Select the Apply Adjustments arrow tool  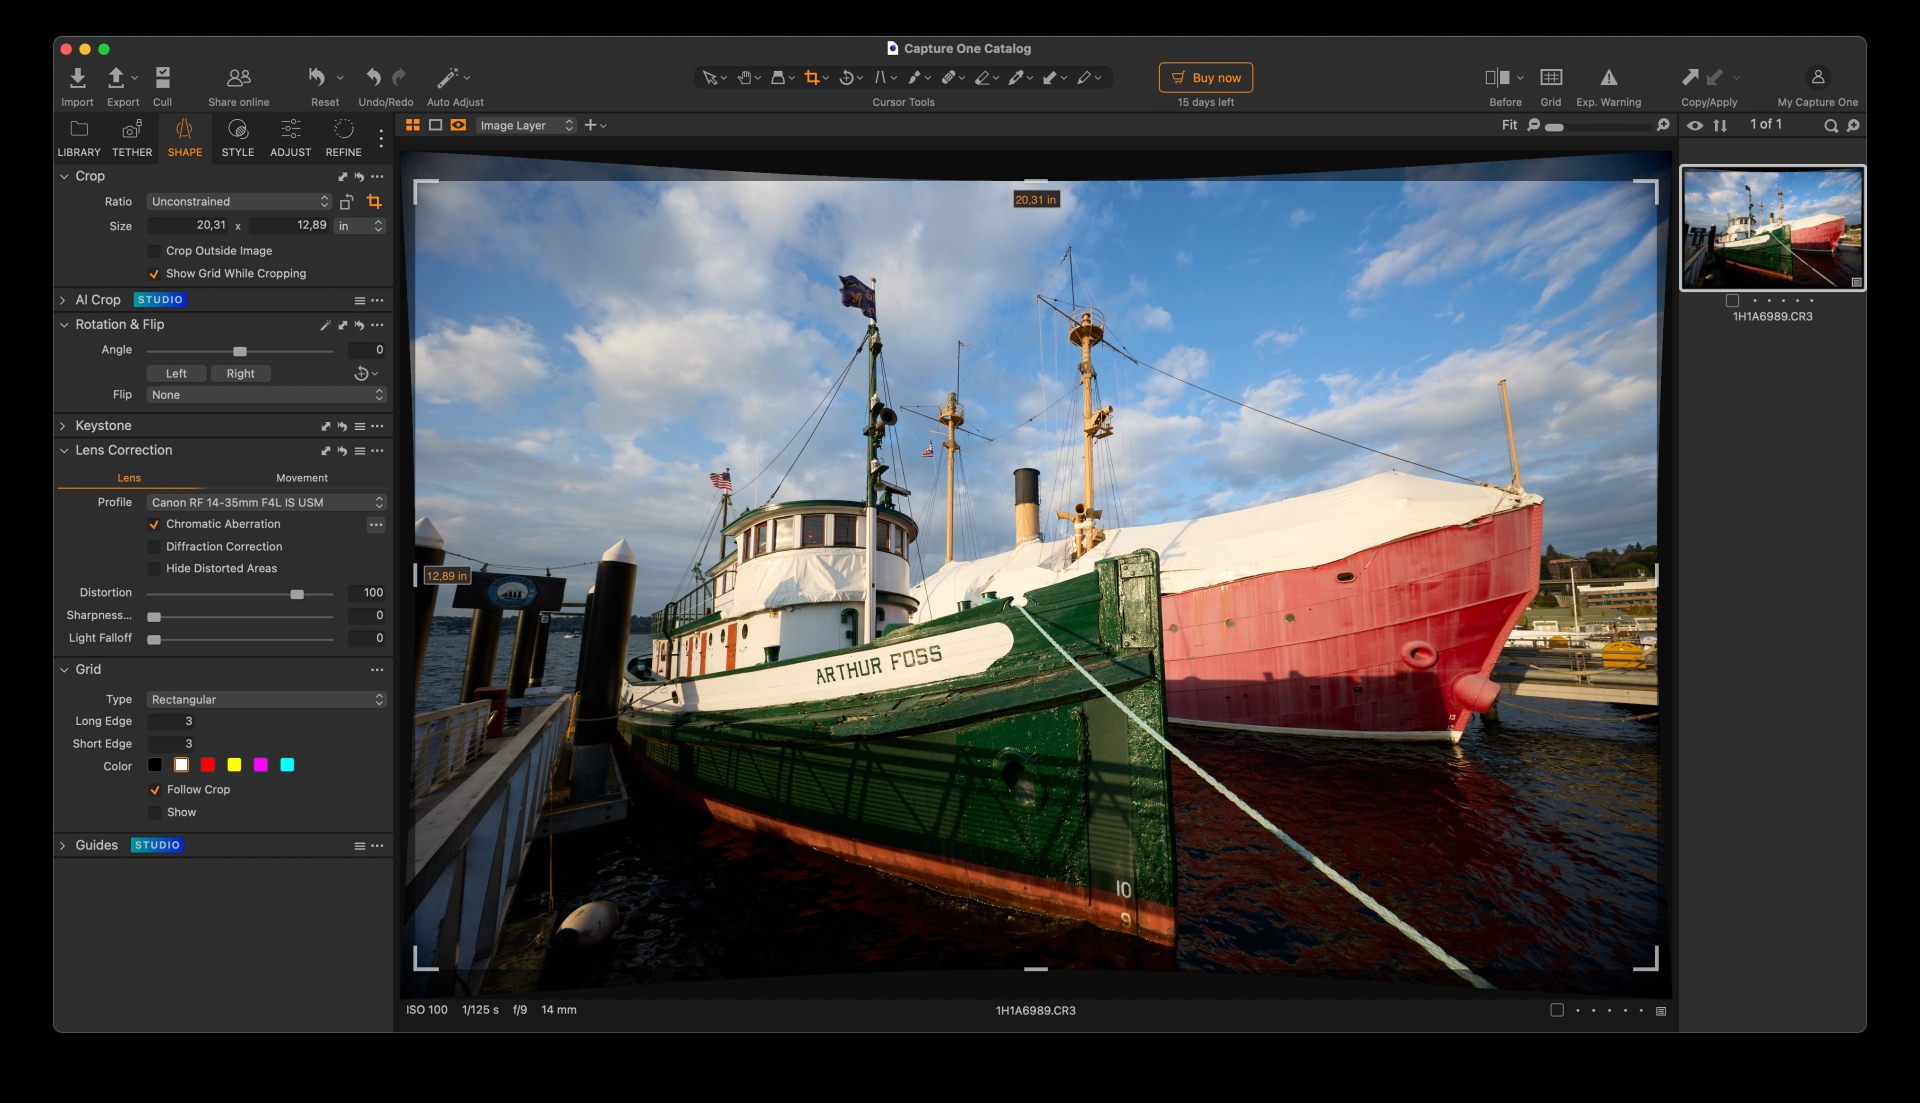1050,78
